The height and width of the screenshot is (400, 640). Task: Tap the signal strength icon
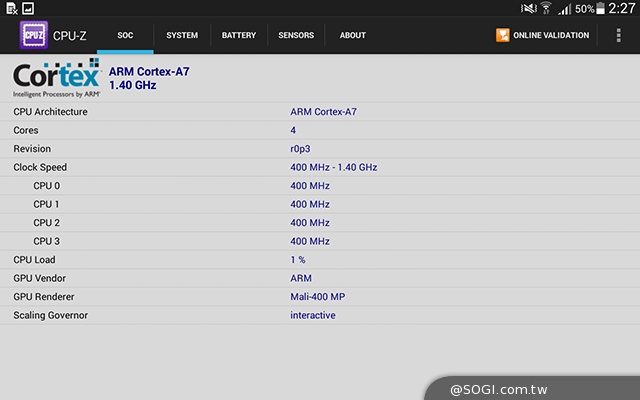[564, 8]
